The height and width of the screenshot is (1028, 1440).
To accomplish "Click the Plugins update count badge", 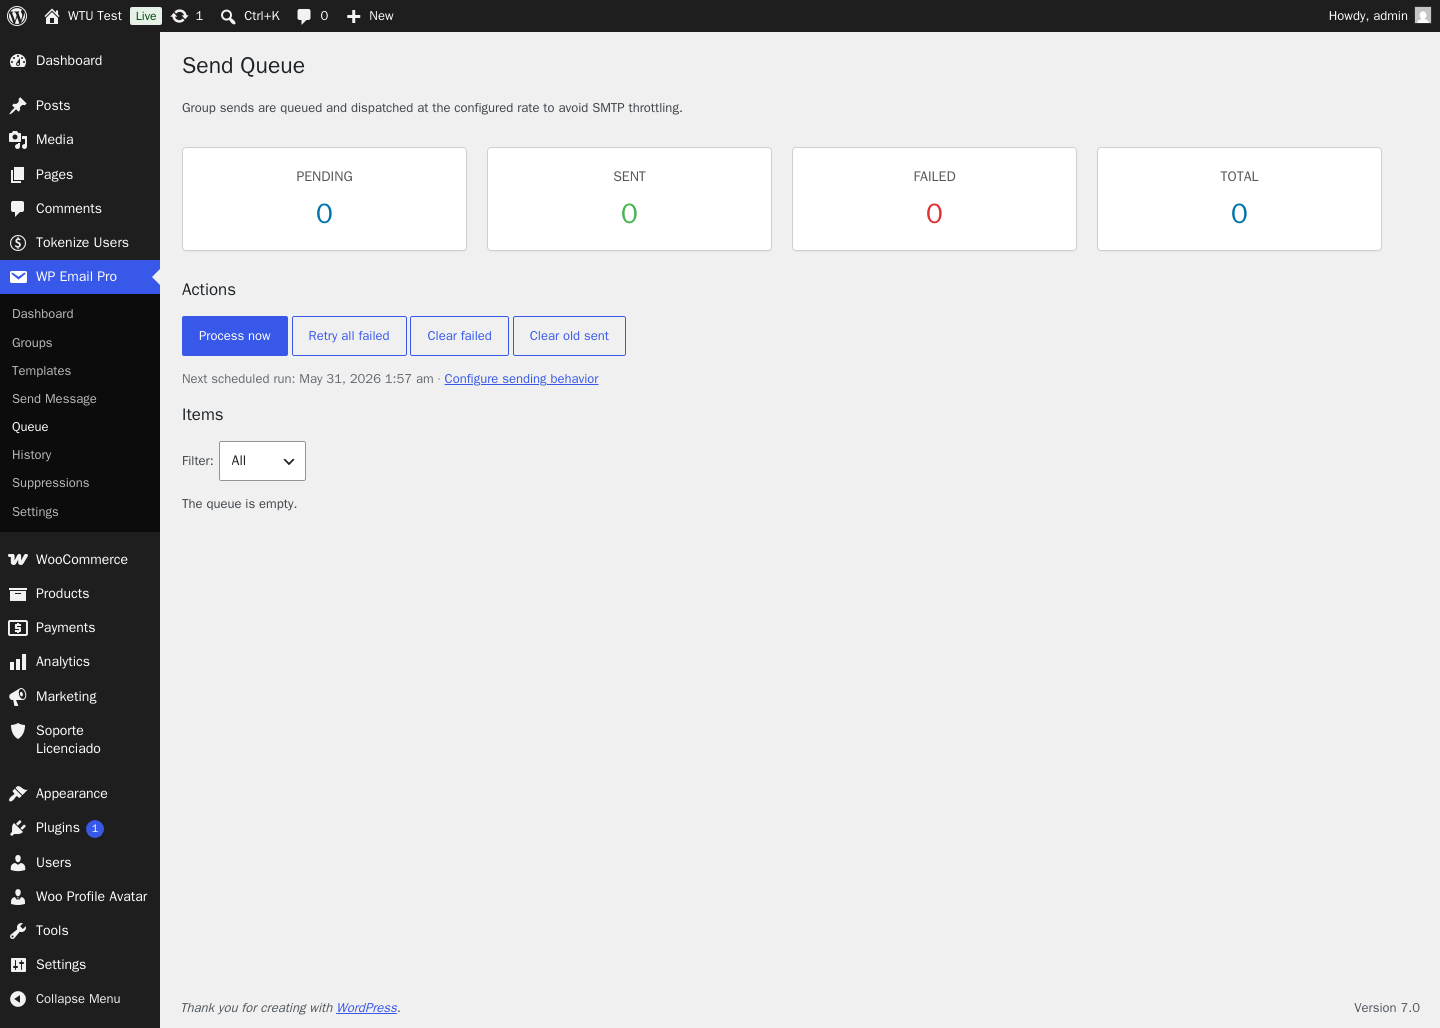I will (x=95, y=829).
